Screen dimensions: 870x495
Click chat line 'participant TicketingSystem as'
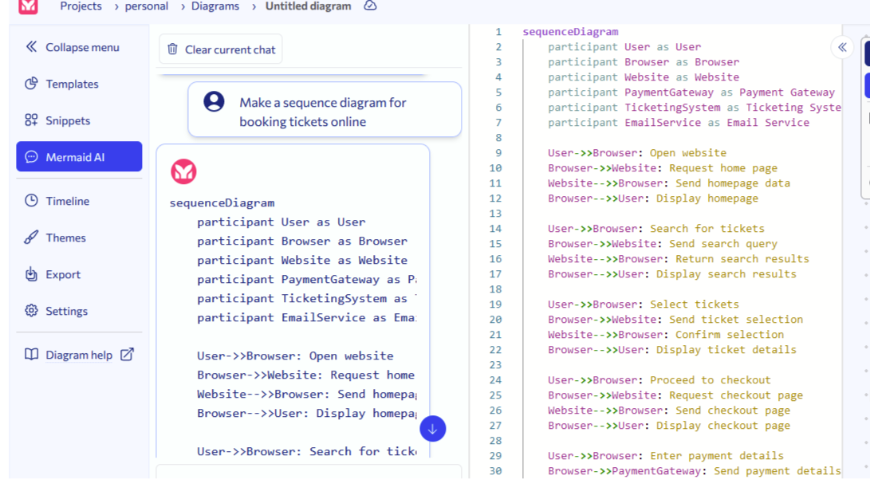tap(306, 299)
